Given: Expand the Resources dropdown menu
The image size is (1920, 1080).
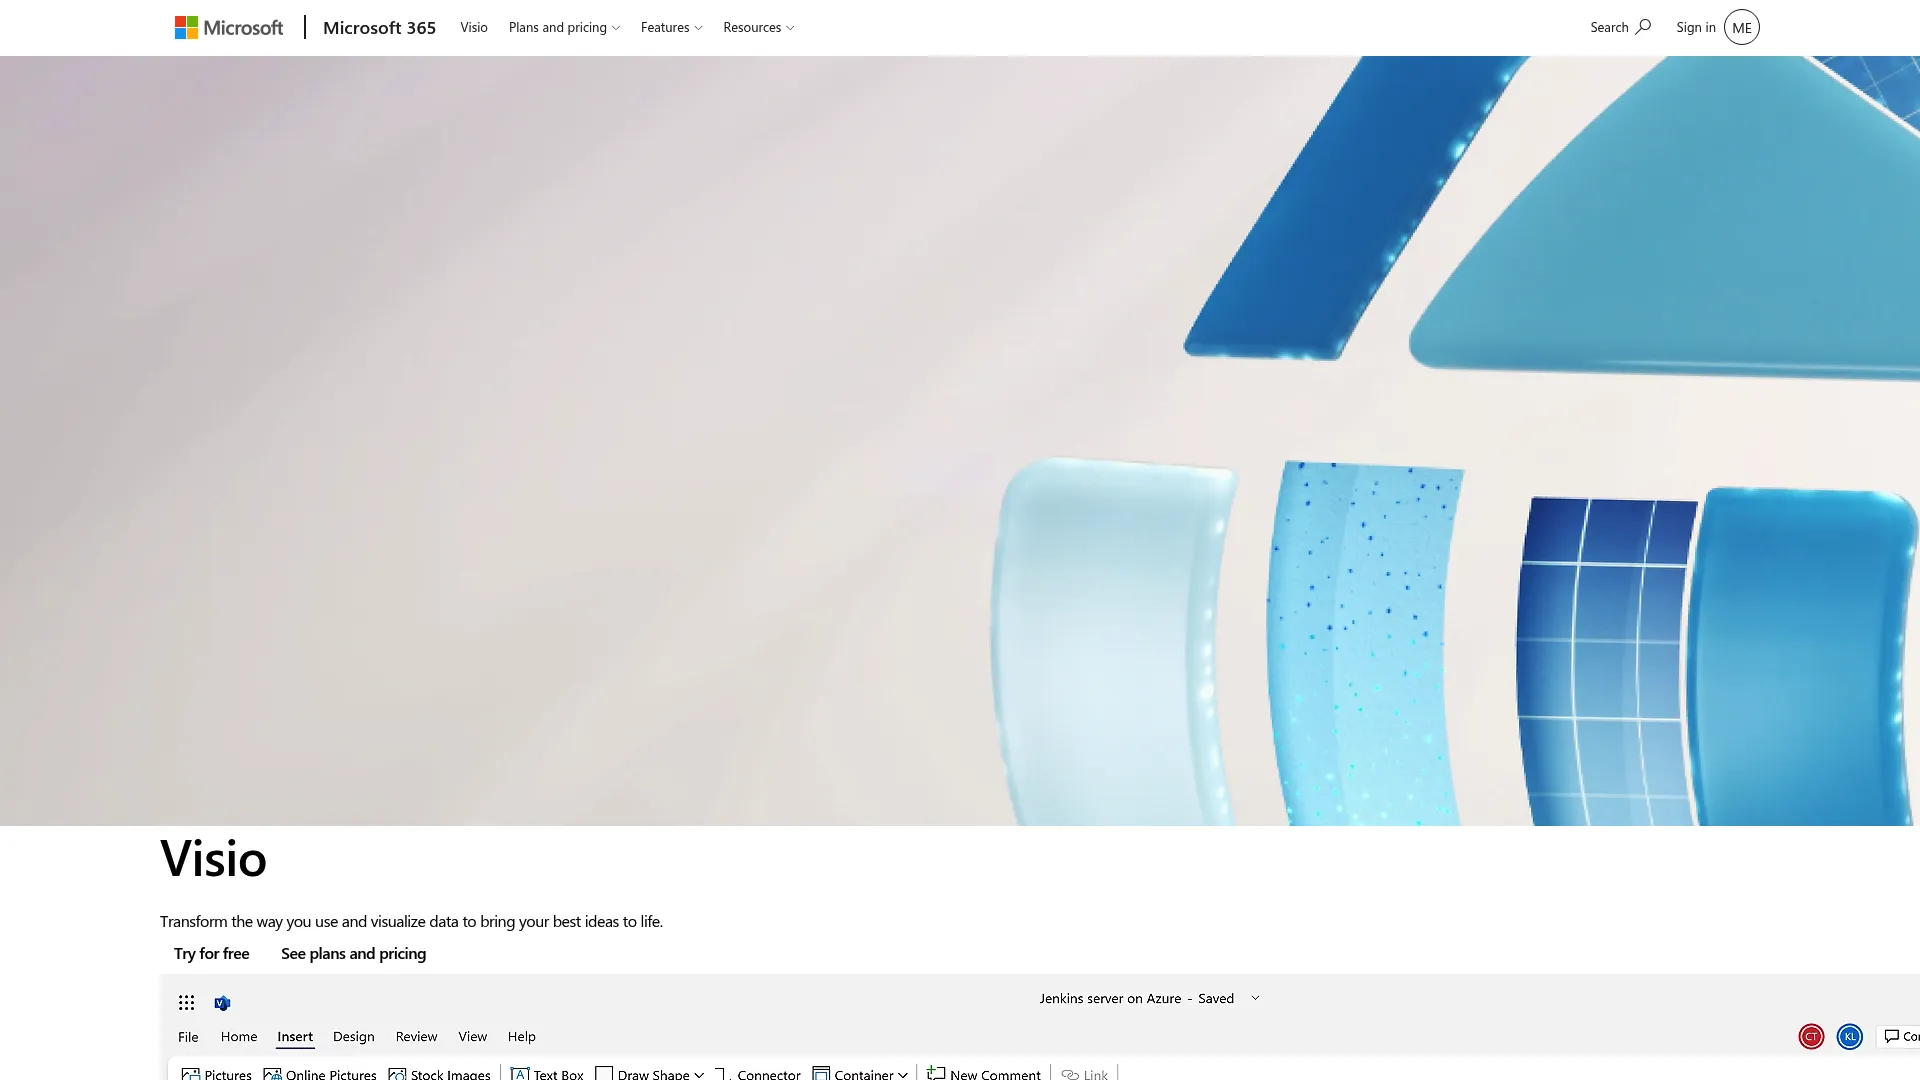Looking at the screenshot, I should pos(758,28).
